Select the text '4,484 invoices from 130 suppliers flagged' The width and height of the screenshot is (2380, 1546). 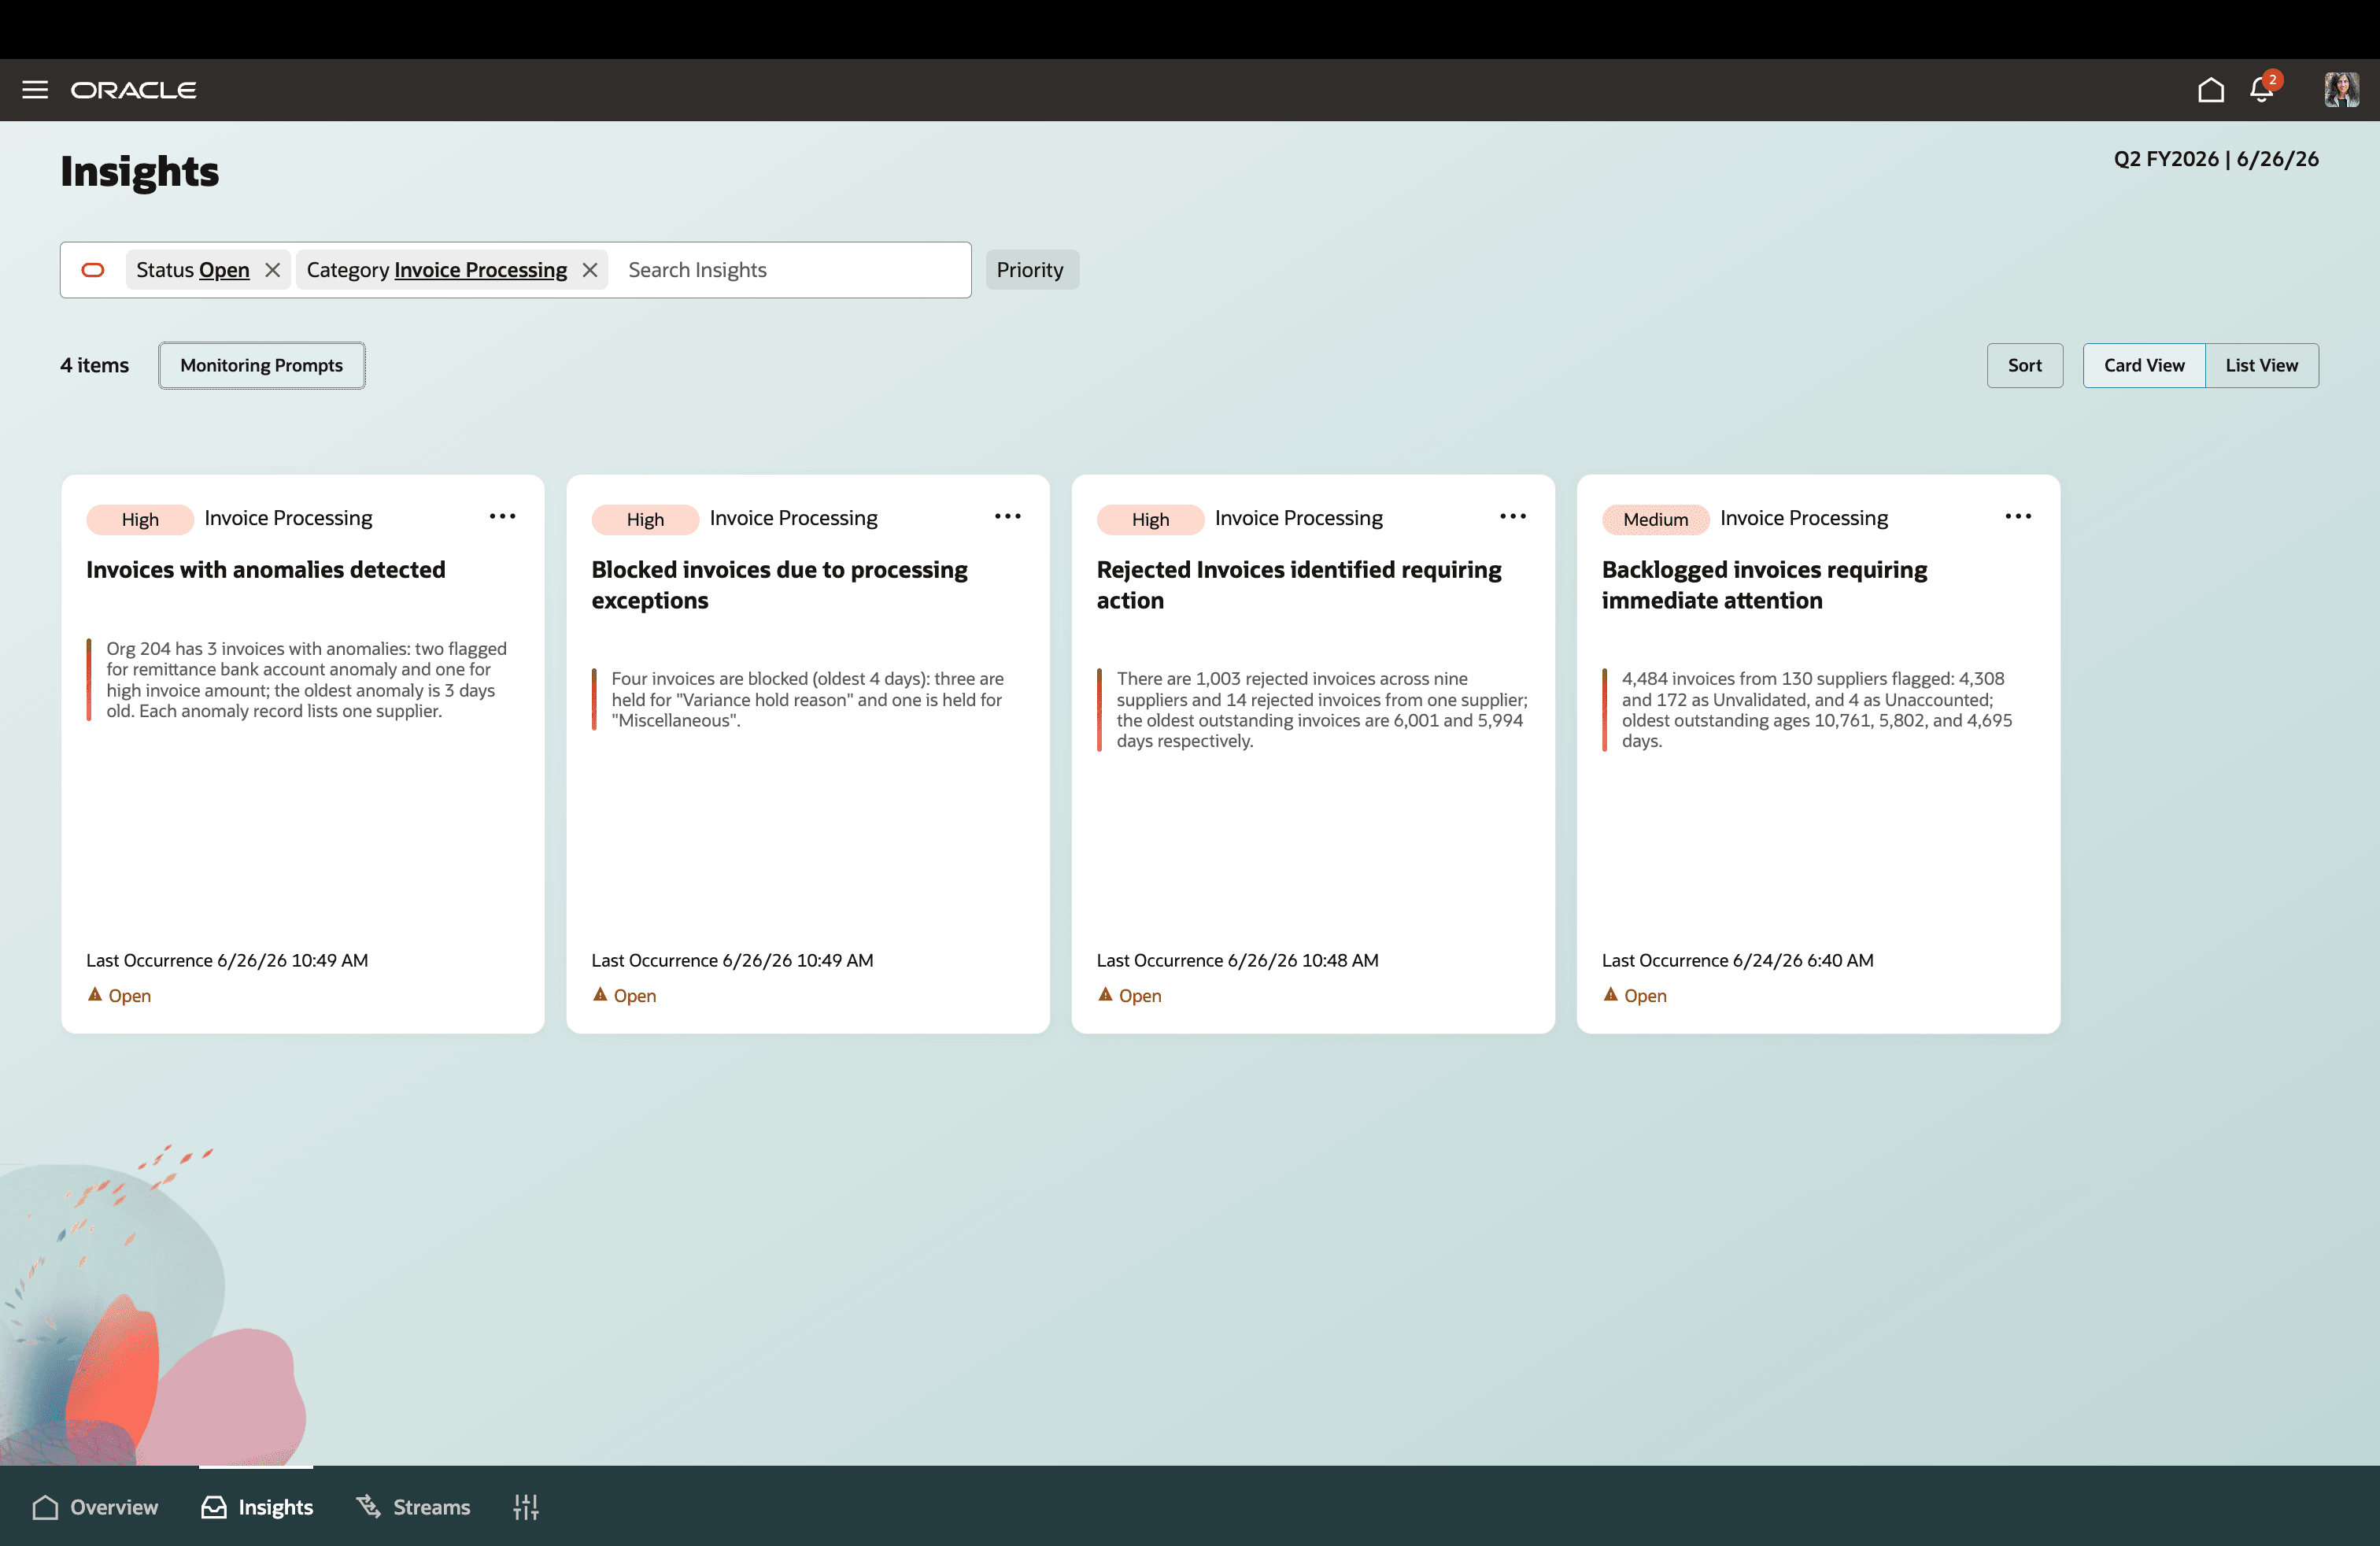[x=1786, y=679]
